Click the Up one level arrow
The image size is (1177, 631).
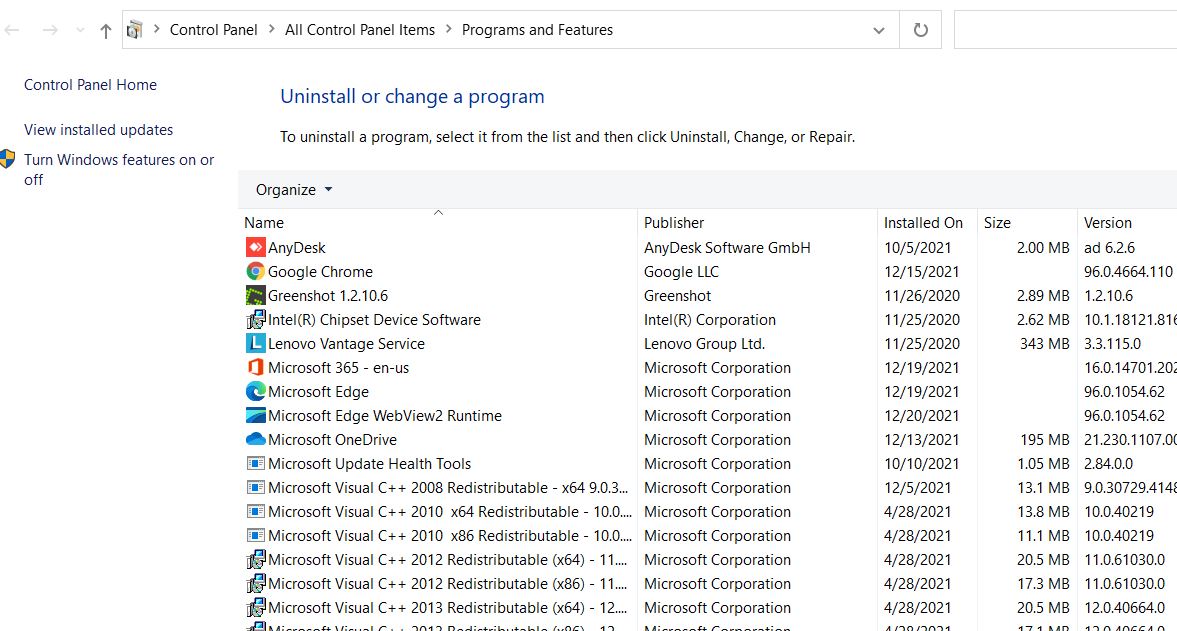pyautogui.click(x=105, y=31)
